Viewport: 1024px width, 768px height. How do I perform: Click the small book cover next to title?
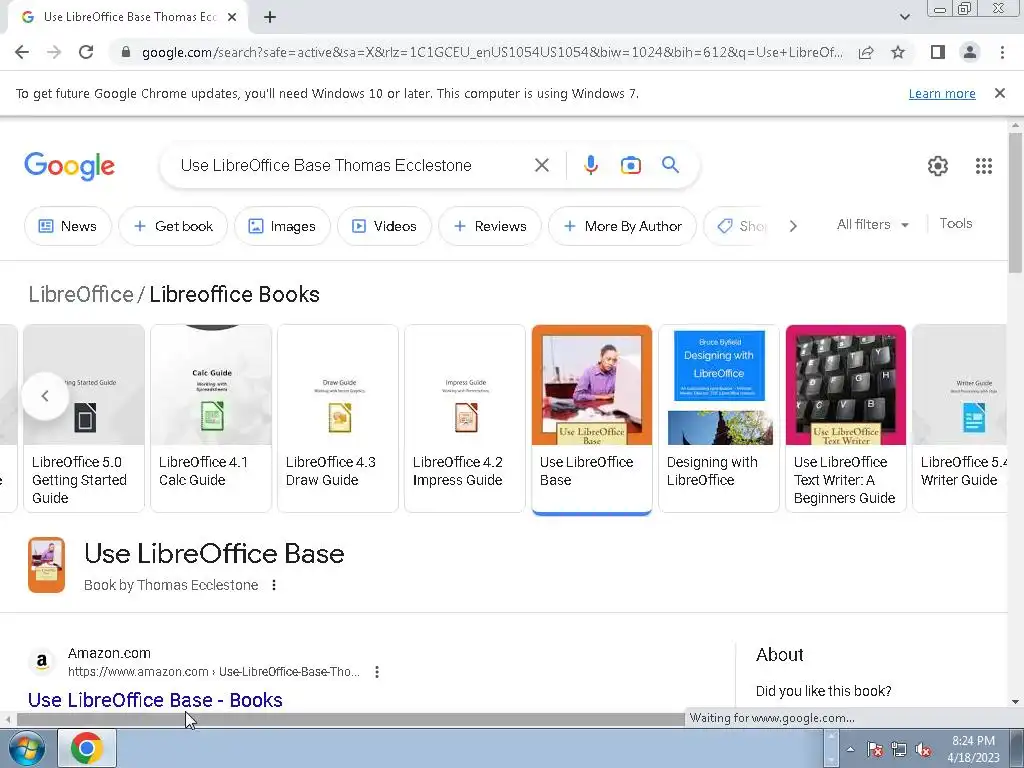(x=46, y=565)
